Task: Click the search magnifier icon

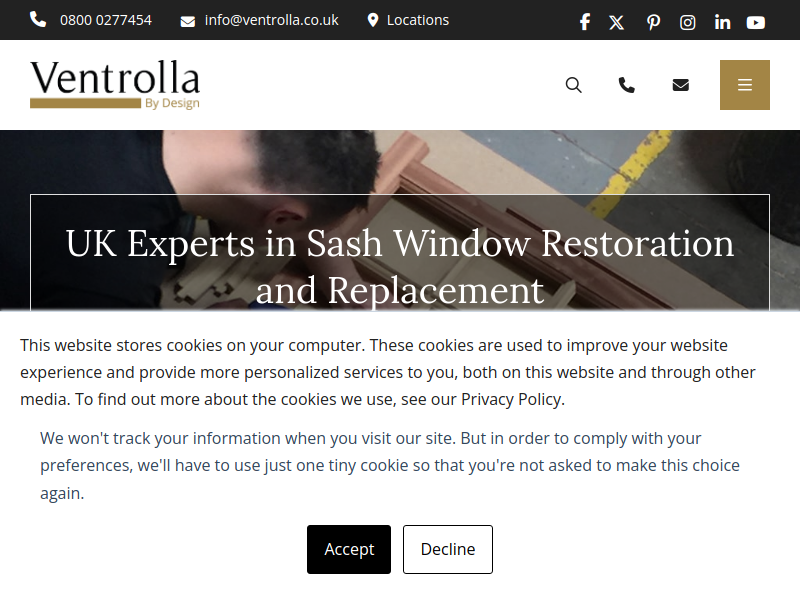Action: coord(573,85)
